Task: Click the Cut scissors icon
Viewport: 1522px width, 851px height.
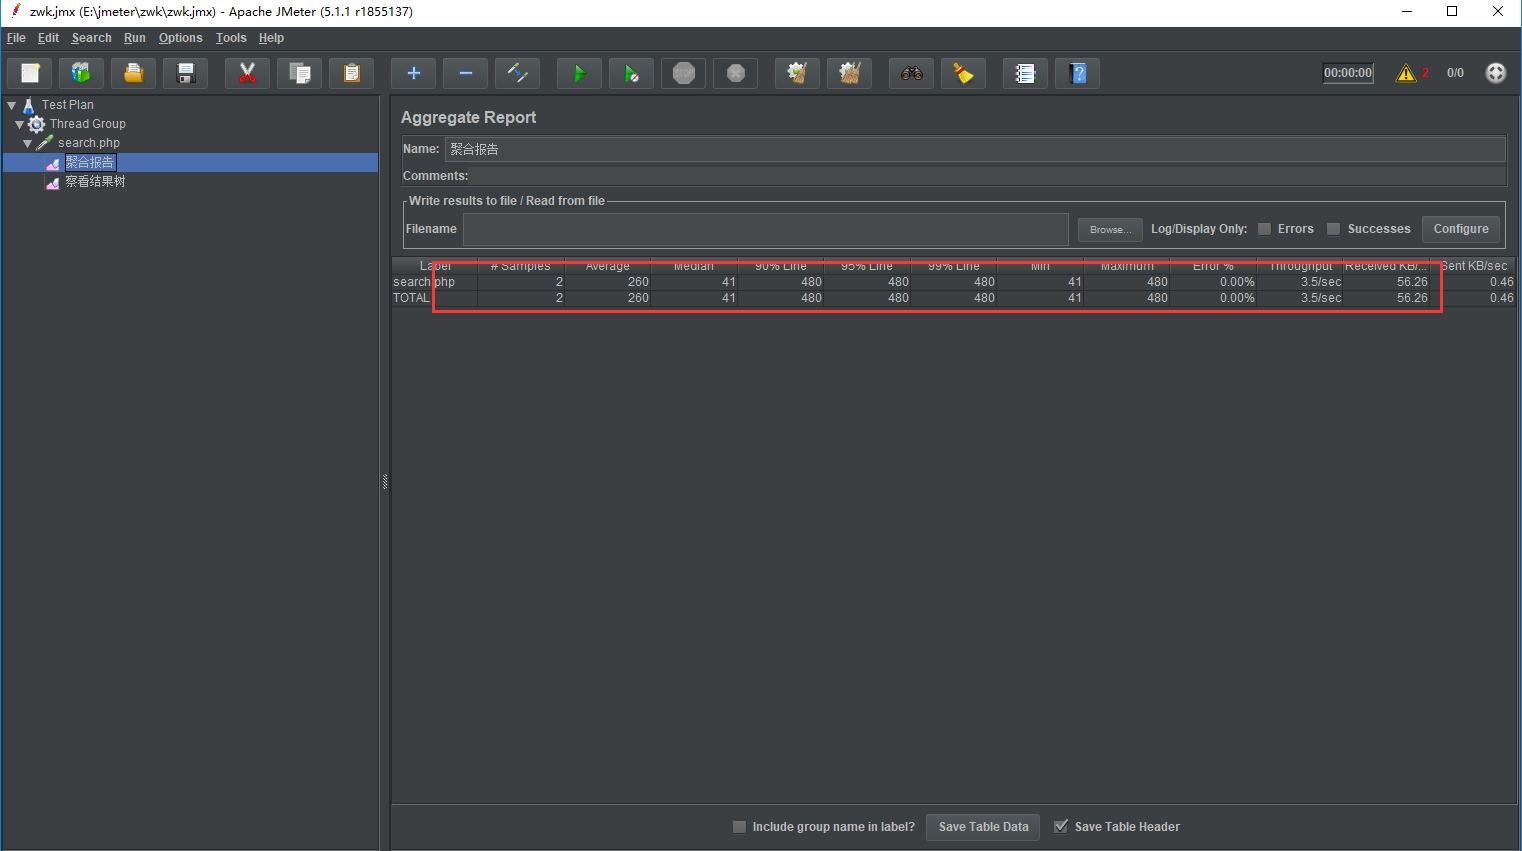Action: (247, 73)
